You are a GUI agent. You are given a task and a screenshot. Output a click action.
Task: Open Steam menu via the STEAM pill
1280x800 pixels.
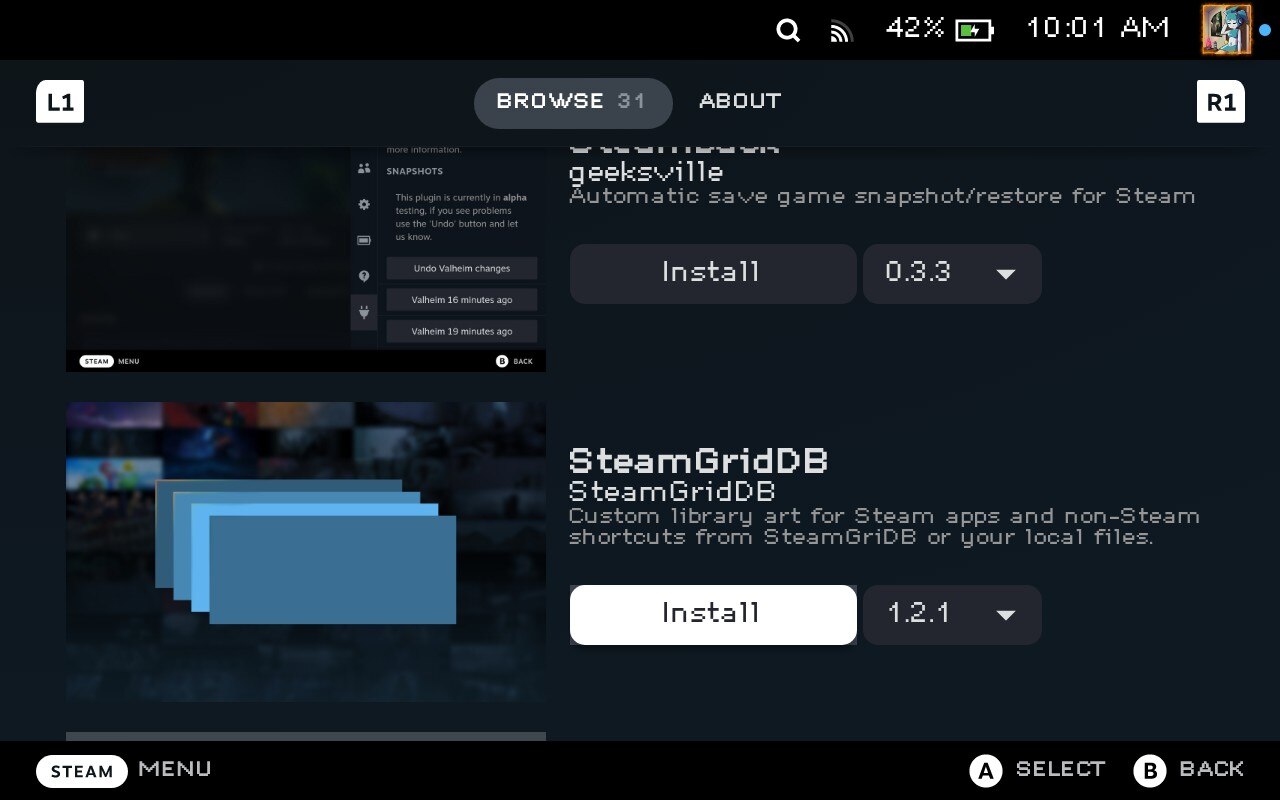82,771
